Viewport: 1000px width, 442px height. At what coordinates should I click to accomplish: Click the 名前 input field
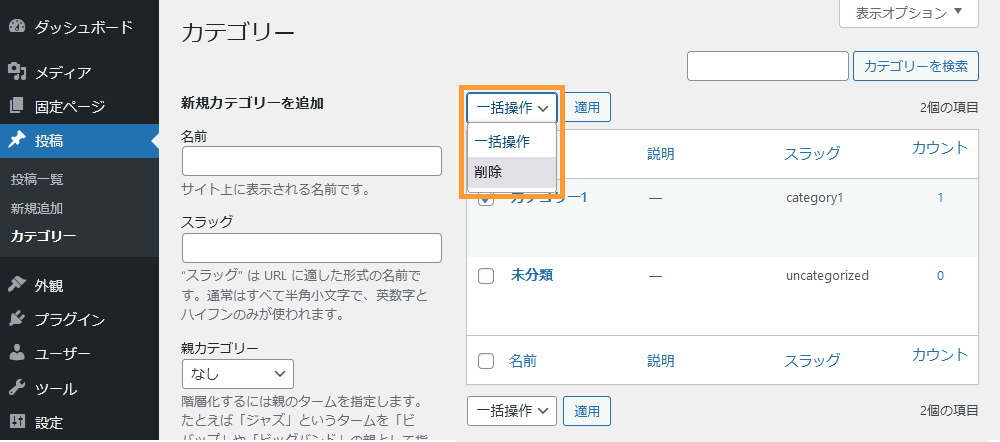pos(312,161)
